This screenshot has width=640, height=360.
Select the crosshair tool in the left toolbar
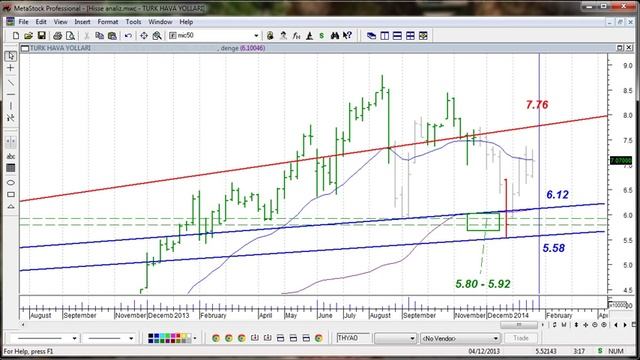coord(11,68)
